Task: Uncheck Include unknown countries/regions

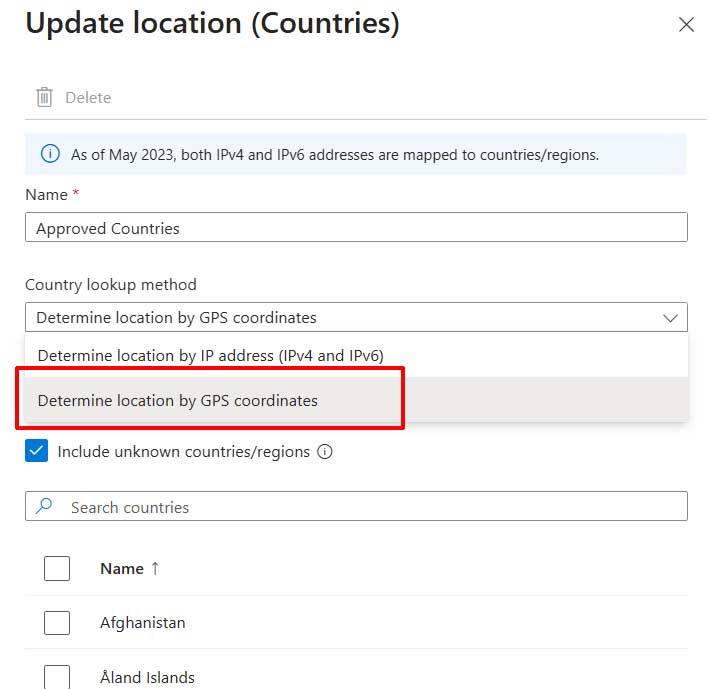Action: (37, 451)
